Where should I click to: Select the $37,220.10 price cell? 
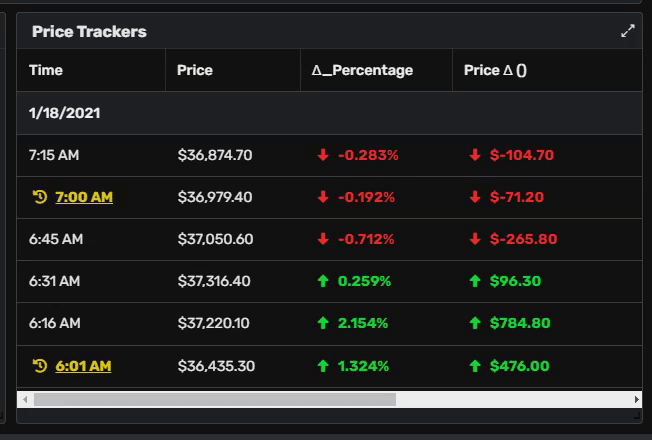point(213,323)
